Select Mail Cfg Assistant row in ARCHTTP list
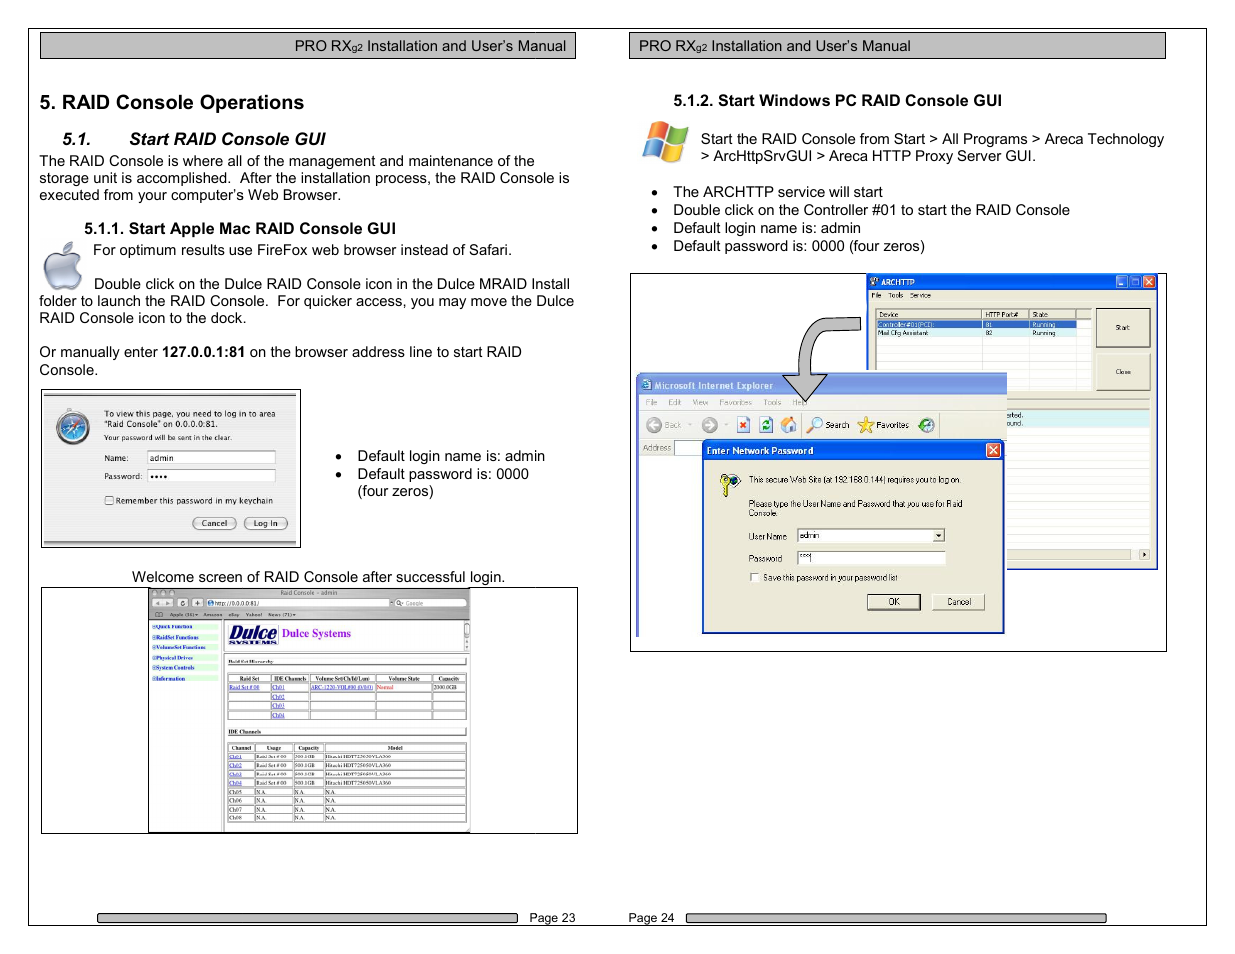This screenshot has width=1235, height=954. tap(976, 333)
